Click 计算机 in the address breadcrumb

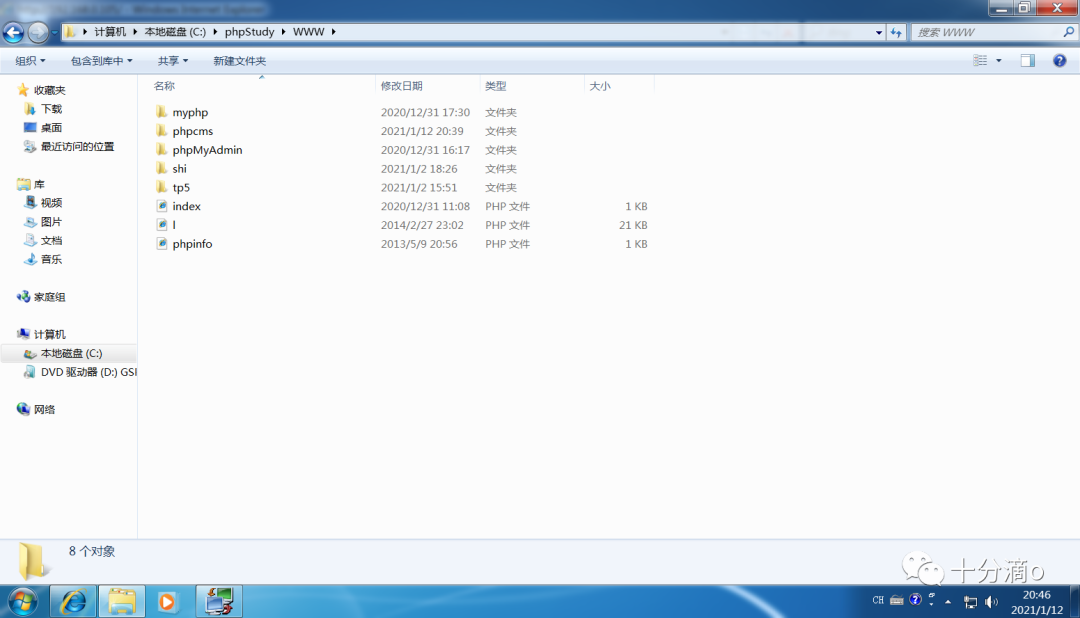click(x=110, y=32)
